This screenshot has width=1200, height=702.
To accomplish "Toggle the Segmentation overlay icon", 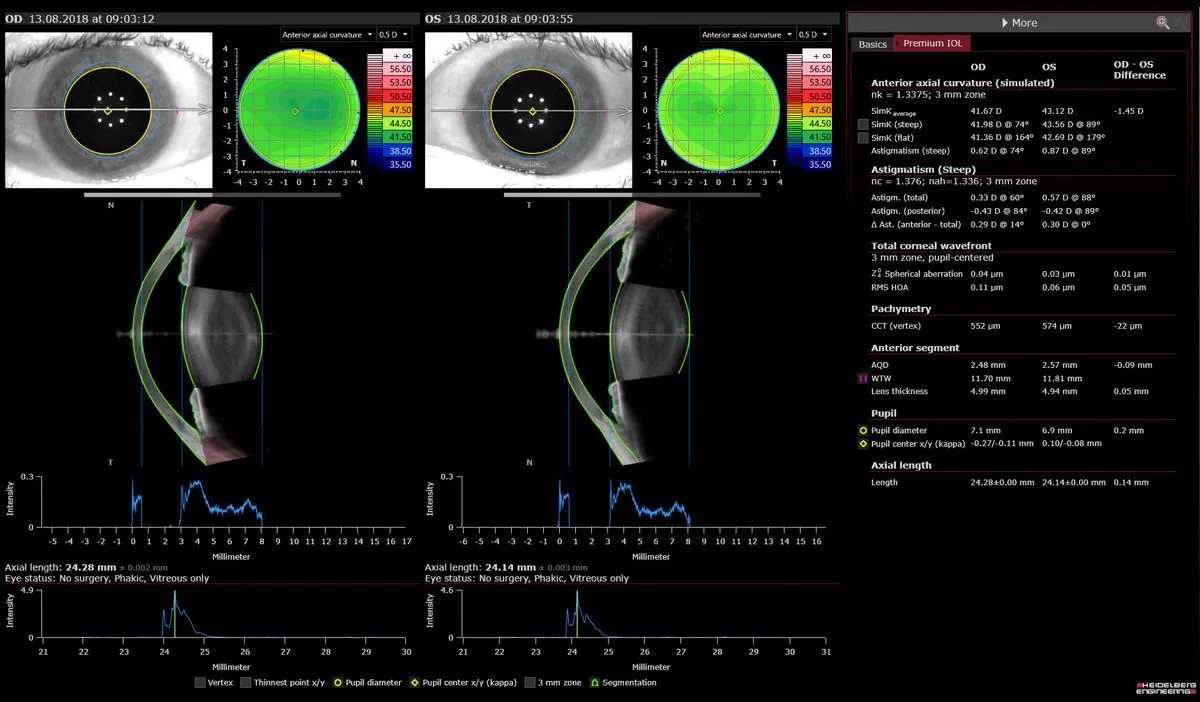I will coord(596,683).
